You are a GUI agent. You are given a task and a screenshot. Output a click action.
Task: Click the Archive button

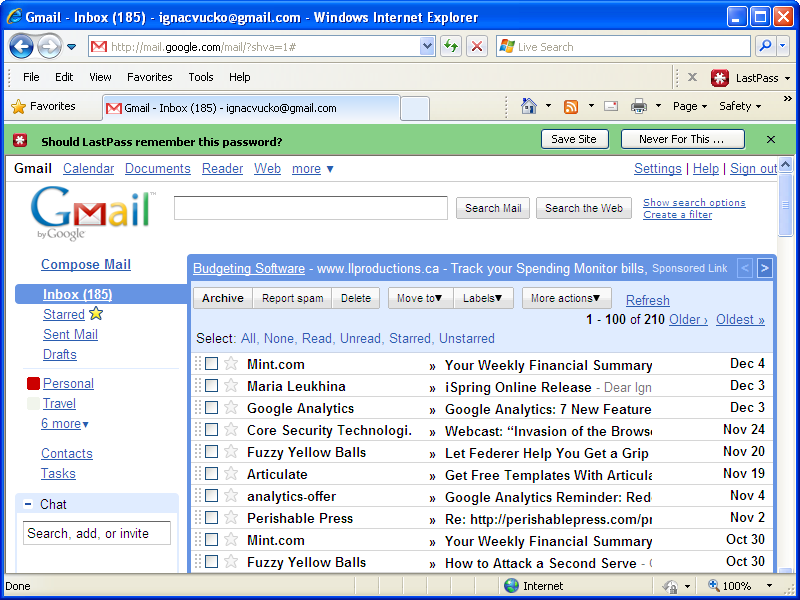click(x=223, y=298)
